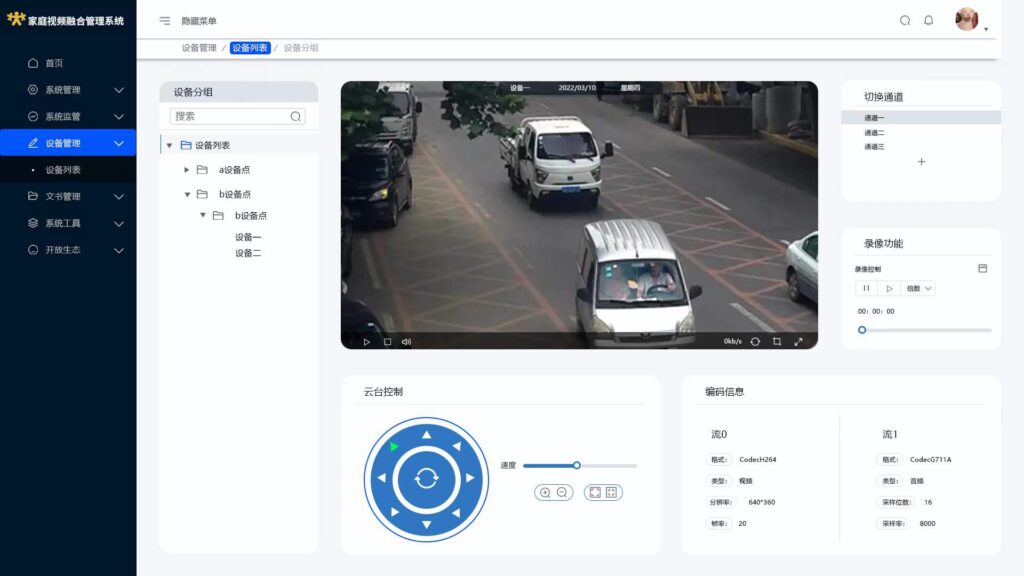This screenshot has height=576, width=1024.
Task: Click the PTZ center rotate icon
Action: coord(426,479)
